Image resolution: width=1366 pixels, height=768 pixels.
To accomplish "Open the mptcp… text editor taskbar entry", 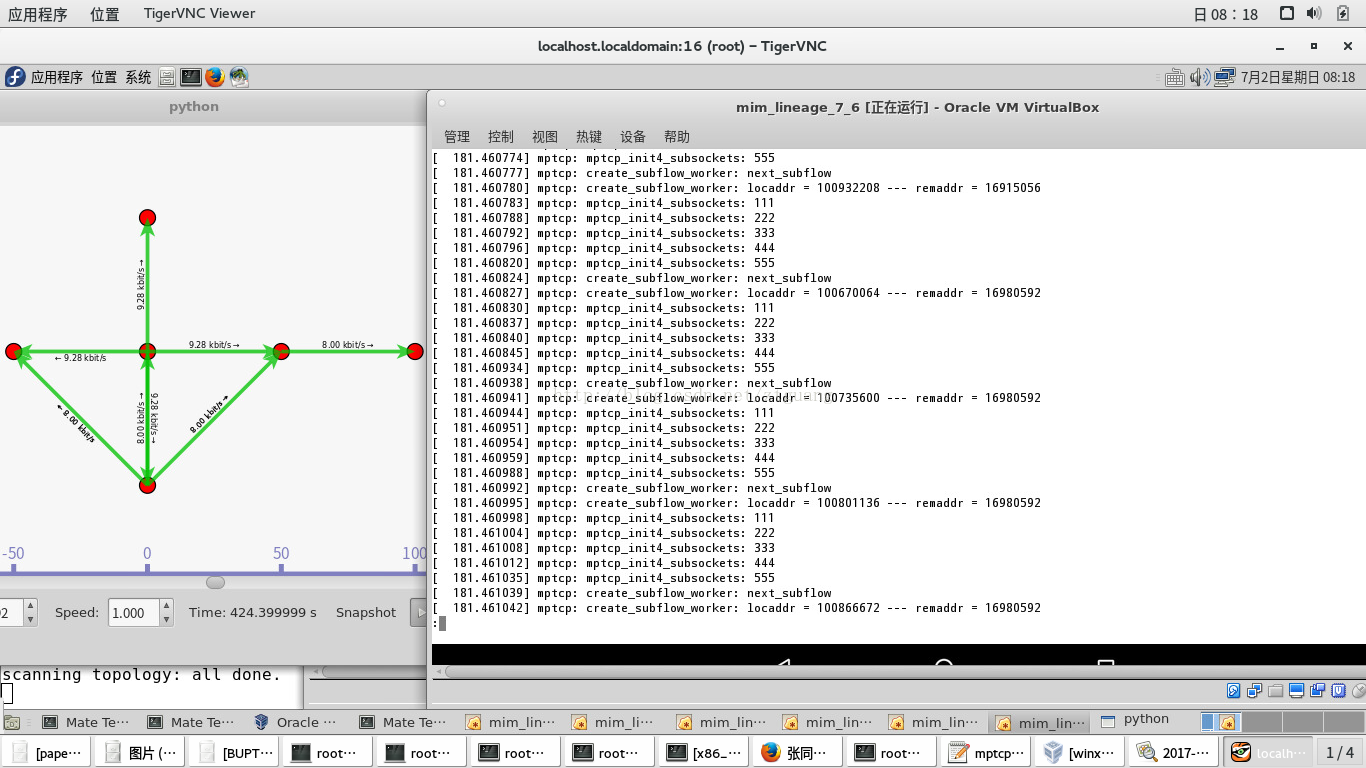I will [x=985, y=753].
